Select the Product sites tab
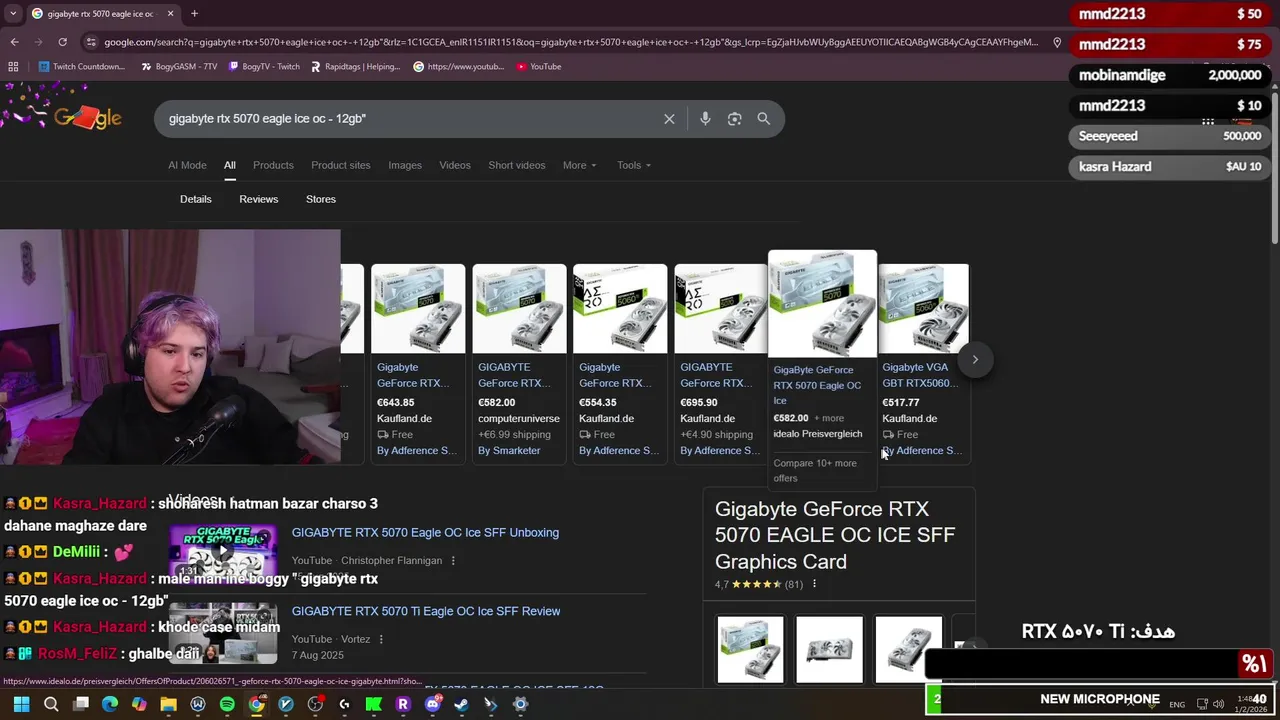 coord(340,165)
